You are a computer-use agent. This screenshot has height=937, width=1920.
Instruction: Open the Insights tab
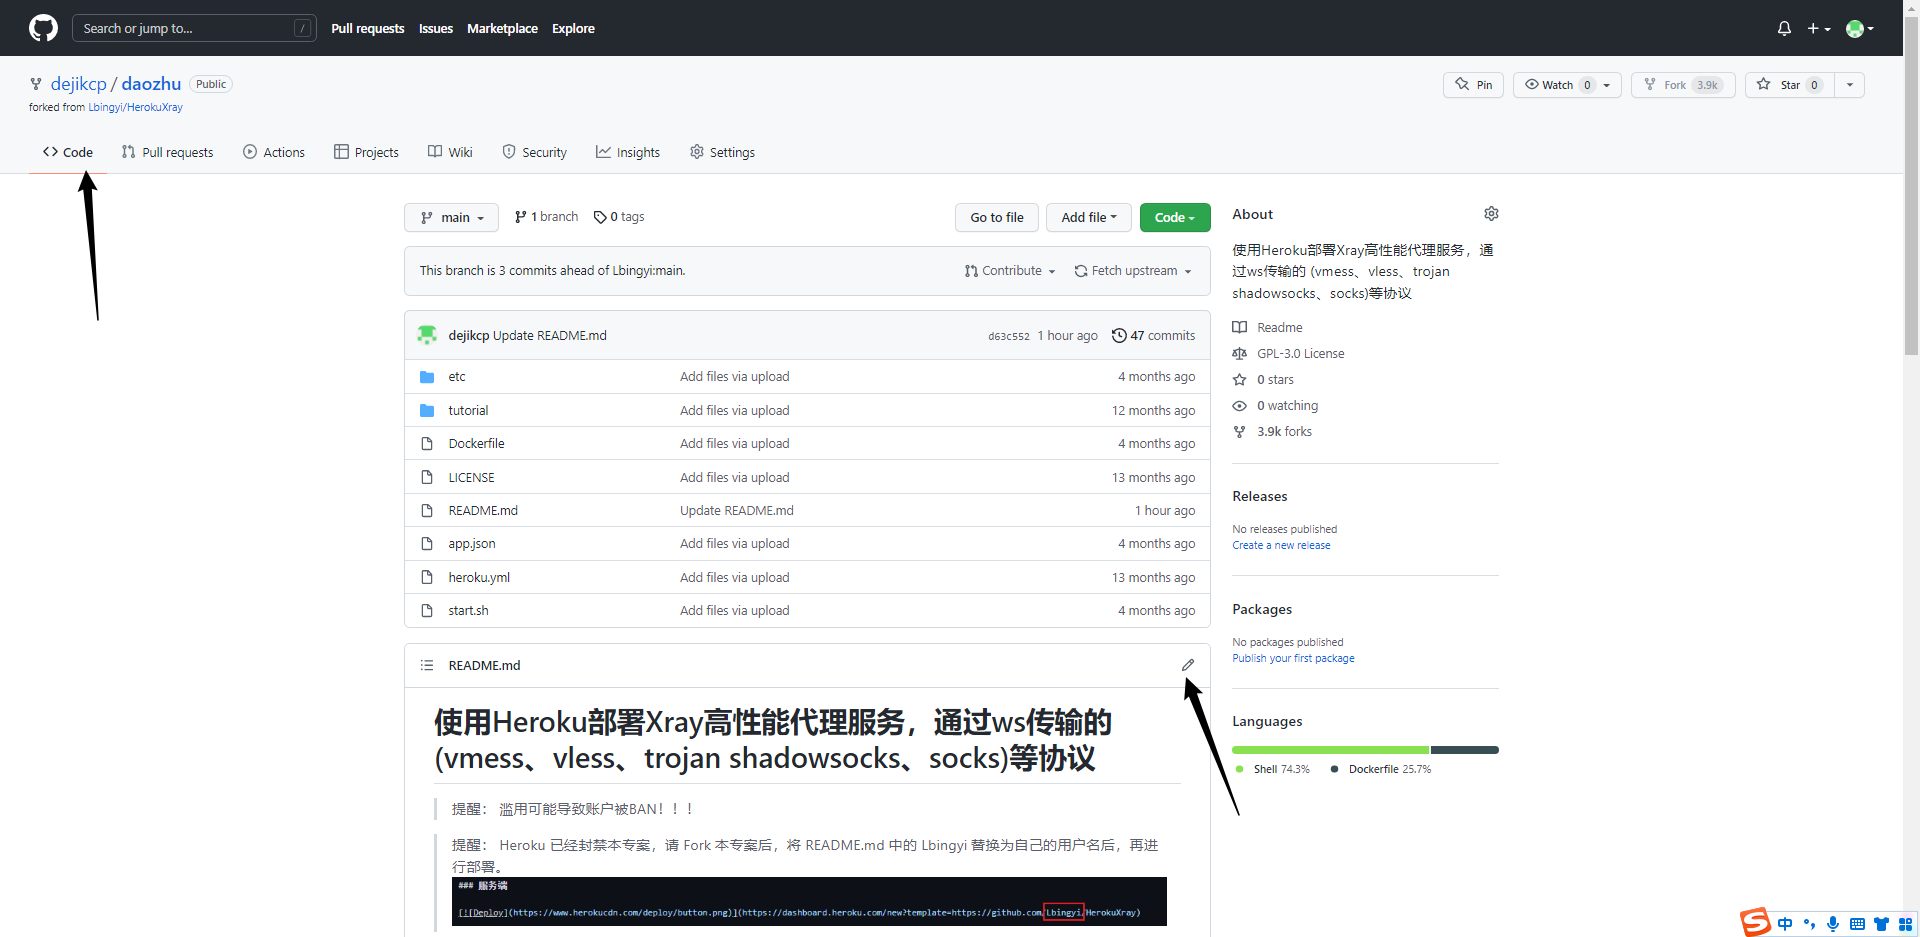coord(628,152)
